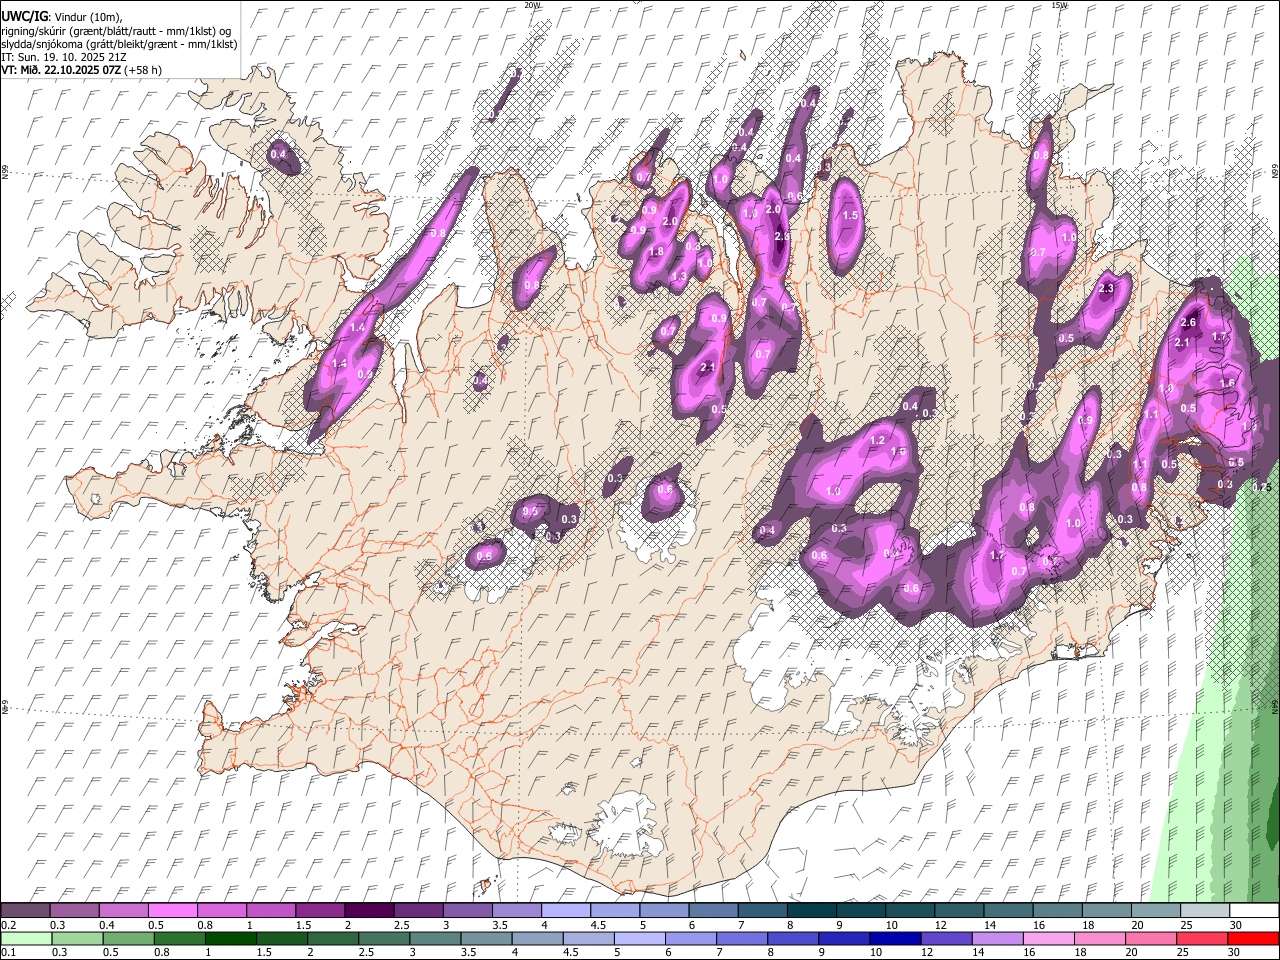Click the 1.6 precipitation value in East Iceland
The height and width of the screenshot is (960, 1280).
[x=1227, y=383]
